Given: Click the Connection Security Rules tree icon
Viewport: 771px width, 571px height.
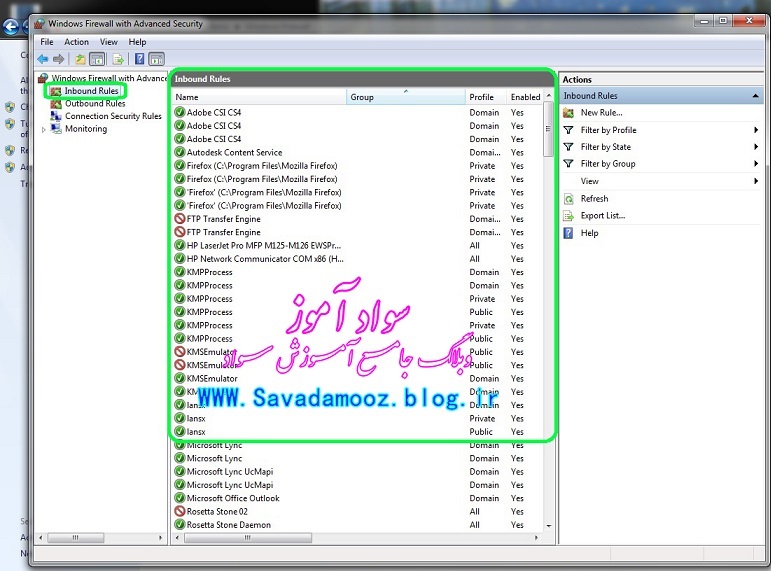Looking at the screenshot, I should coord(56,116).
